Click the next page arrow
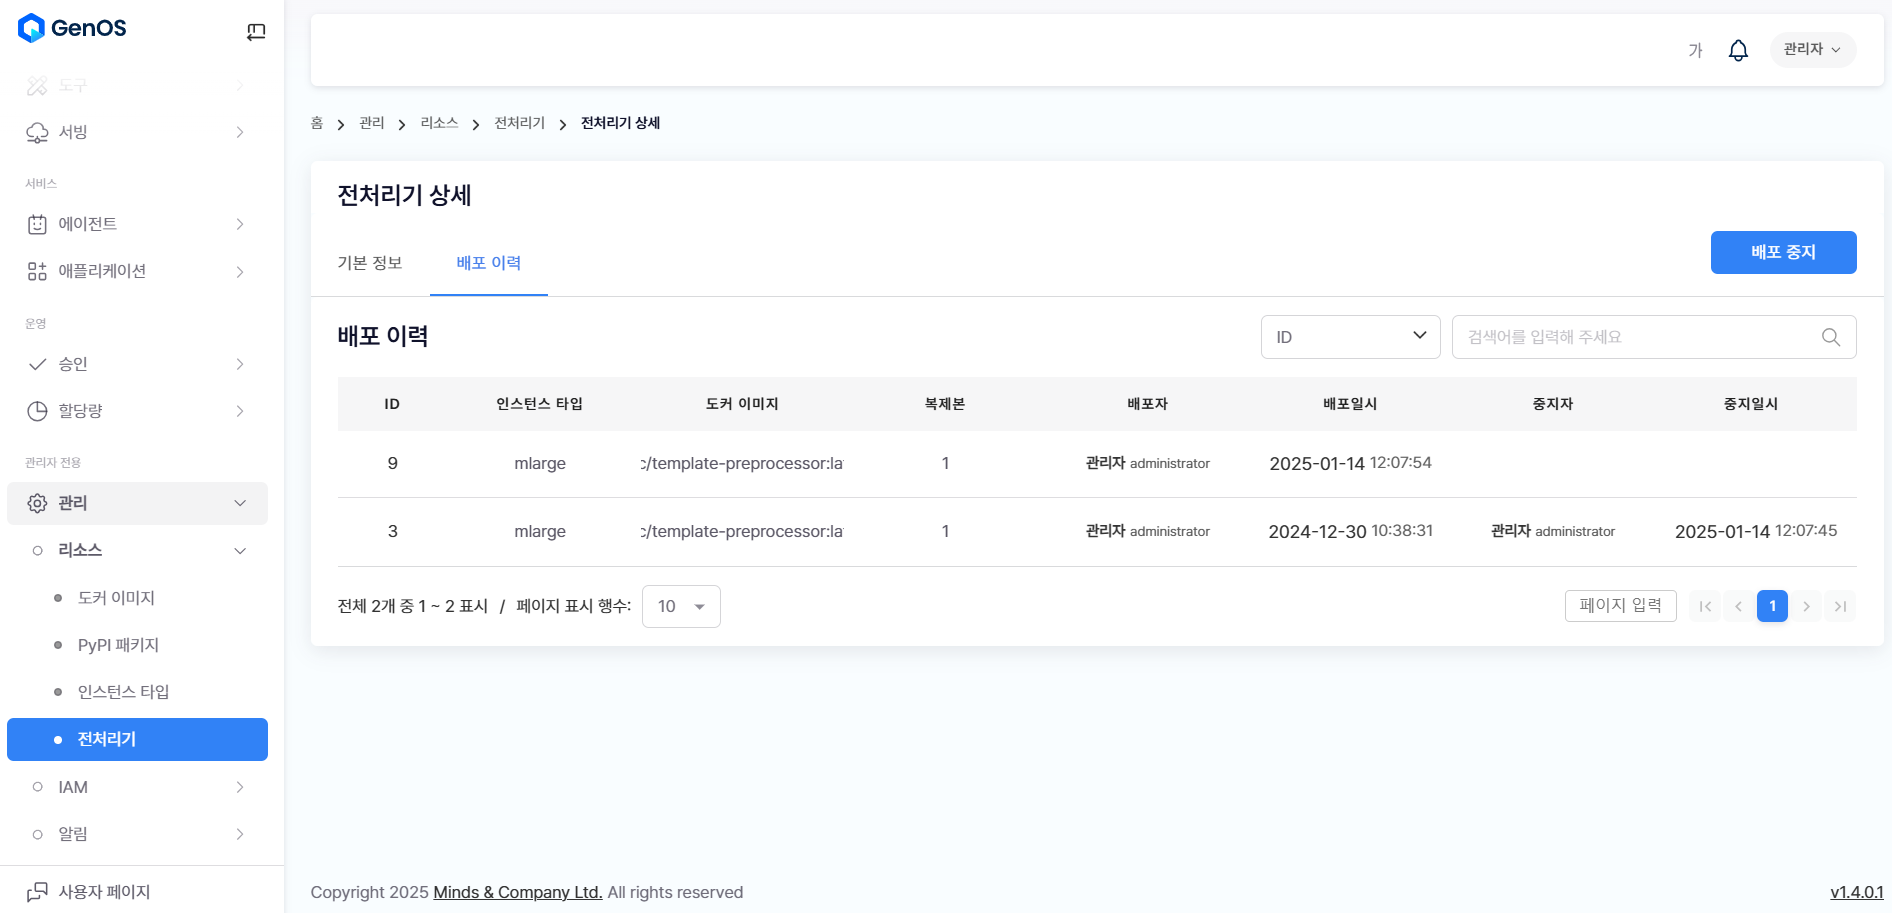 pos(1806,606)
